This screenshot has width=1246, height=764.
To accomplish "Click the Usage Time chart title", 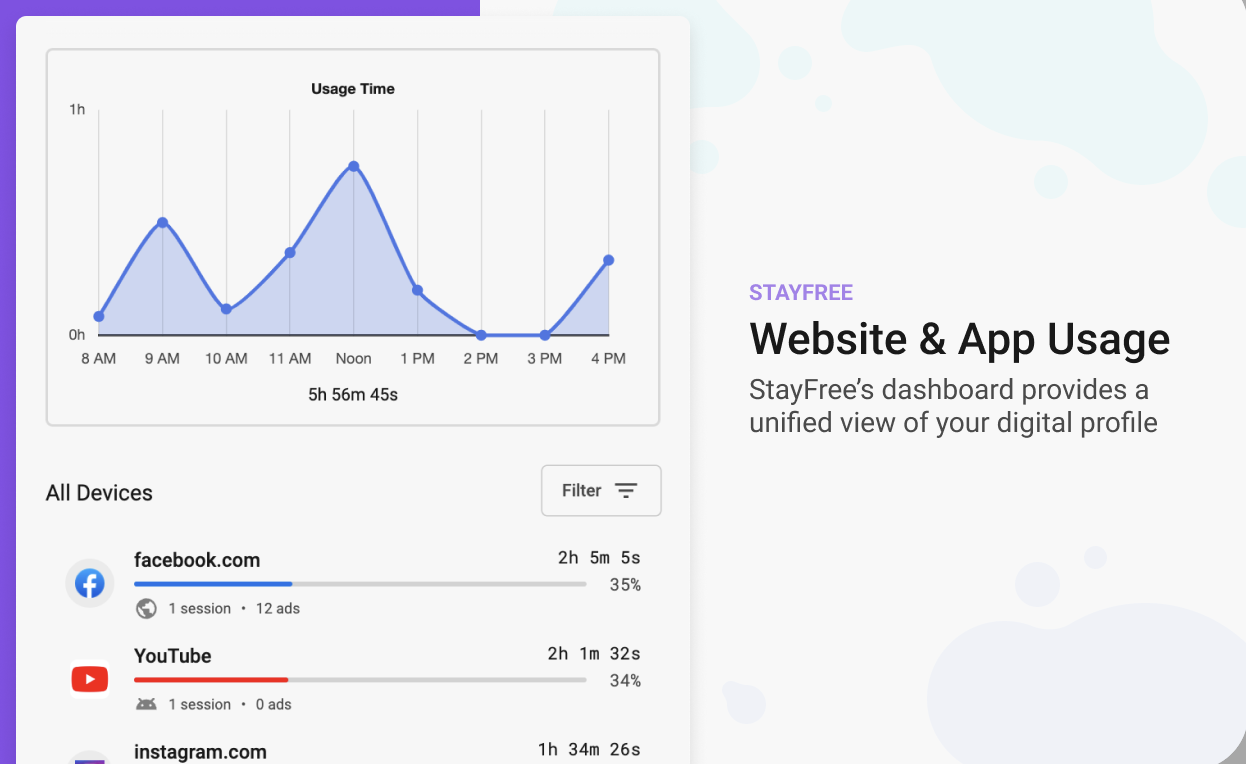I will tap(353, 89).
